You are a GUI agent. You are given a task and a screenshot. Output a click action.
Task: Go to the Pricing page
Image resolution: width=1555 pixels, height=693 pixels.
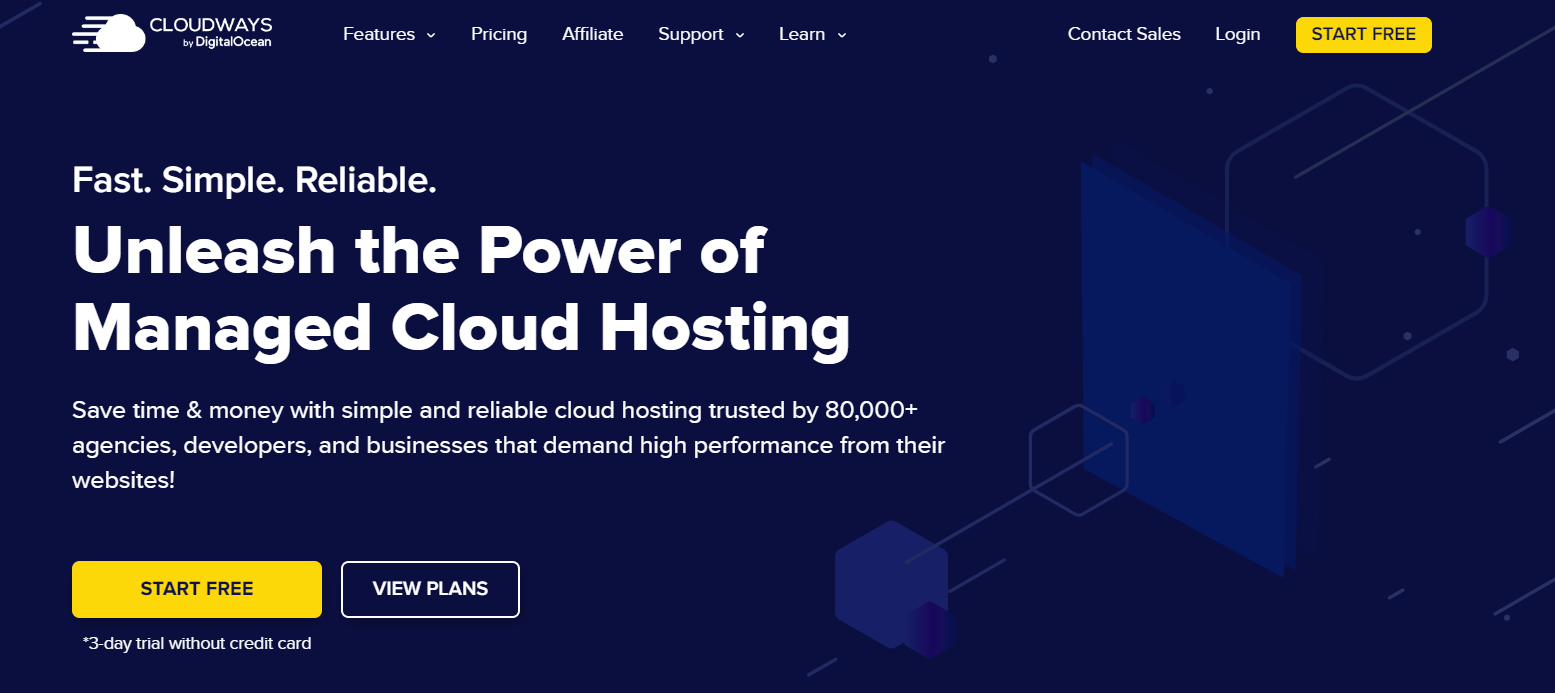(499, 34)
